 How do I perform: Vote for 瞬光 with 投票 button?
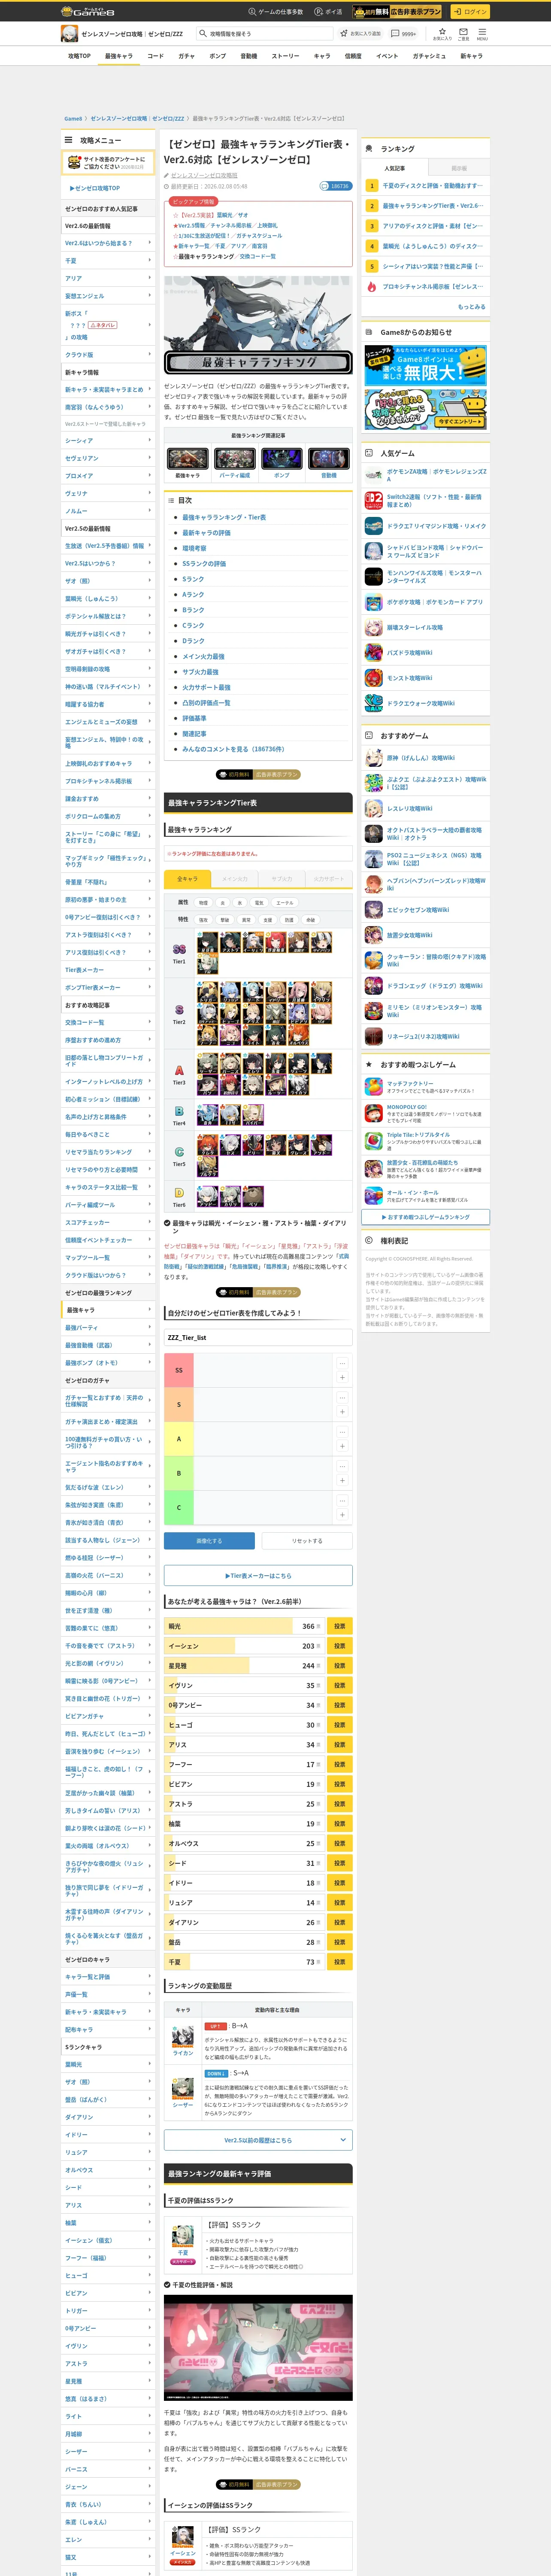coord(340,1626)
